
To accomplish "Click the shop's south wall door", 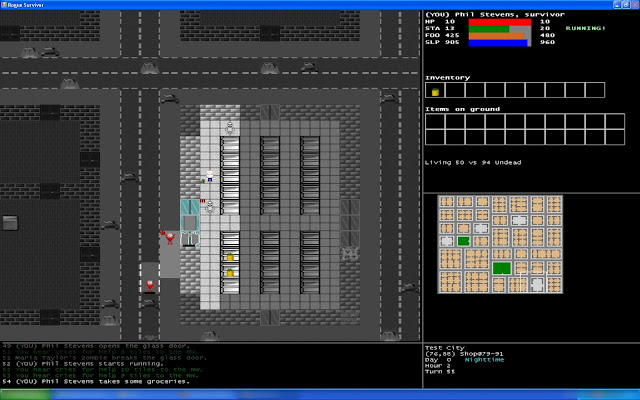I will (270, 318).
